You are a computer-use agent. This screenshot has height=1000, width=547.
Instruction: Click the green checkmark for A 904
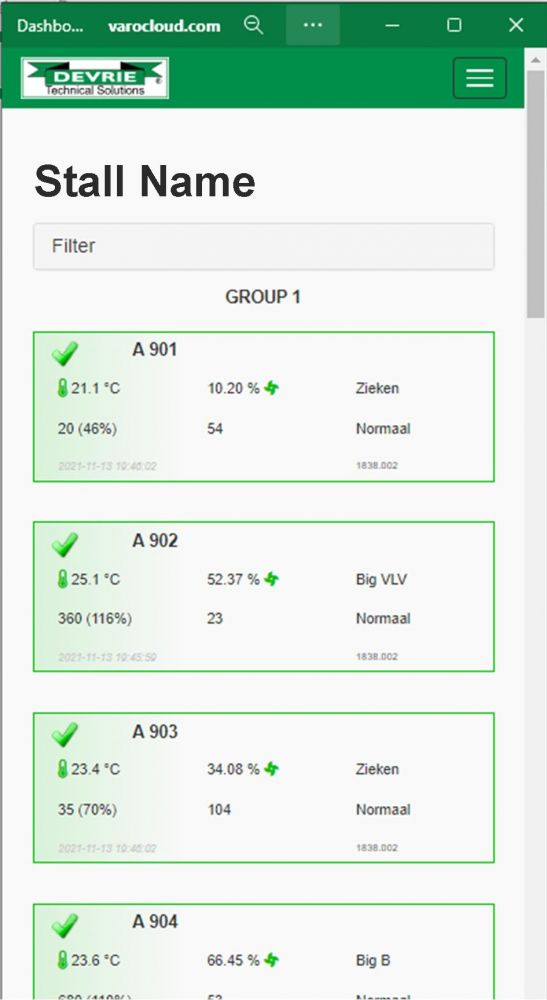pos(64,925)
